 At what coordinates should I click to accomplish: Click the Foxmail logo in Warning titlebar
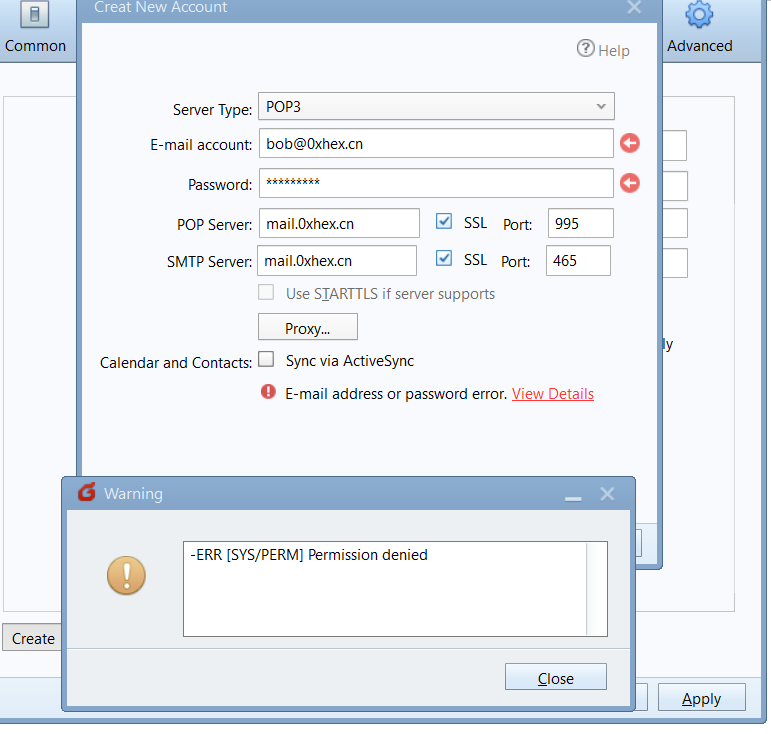click(x=87, y=493)
